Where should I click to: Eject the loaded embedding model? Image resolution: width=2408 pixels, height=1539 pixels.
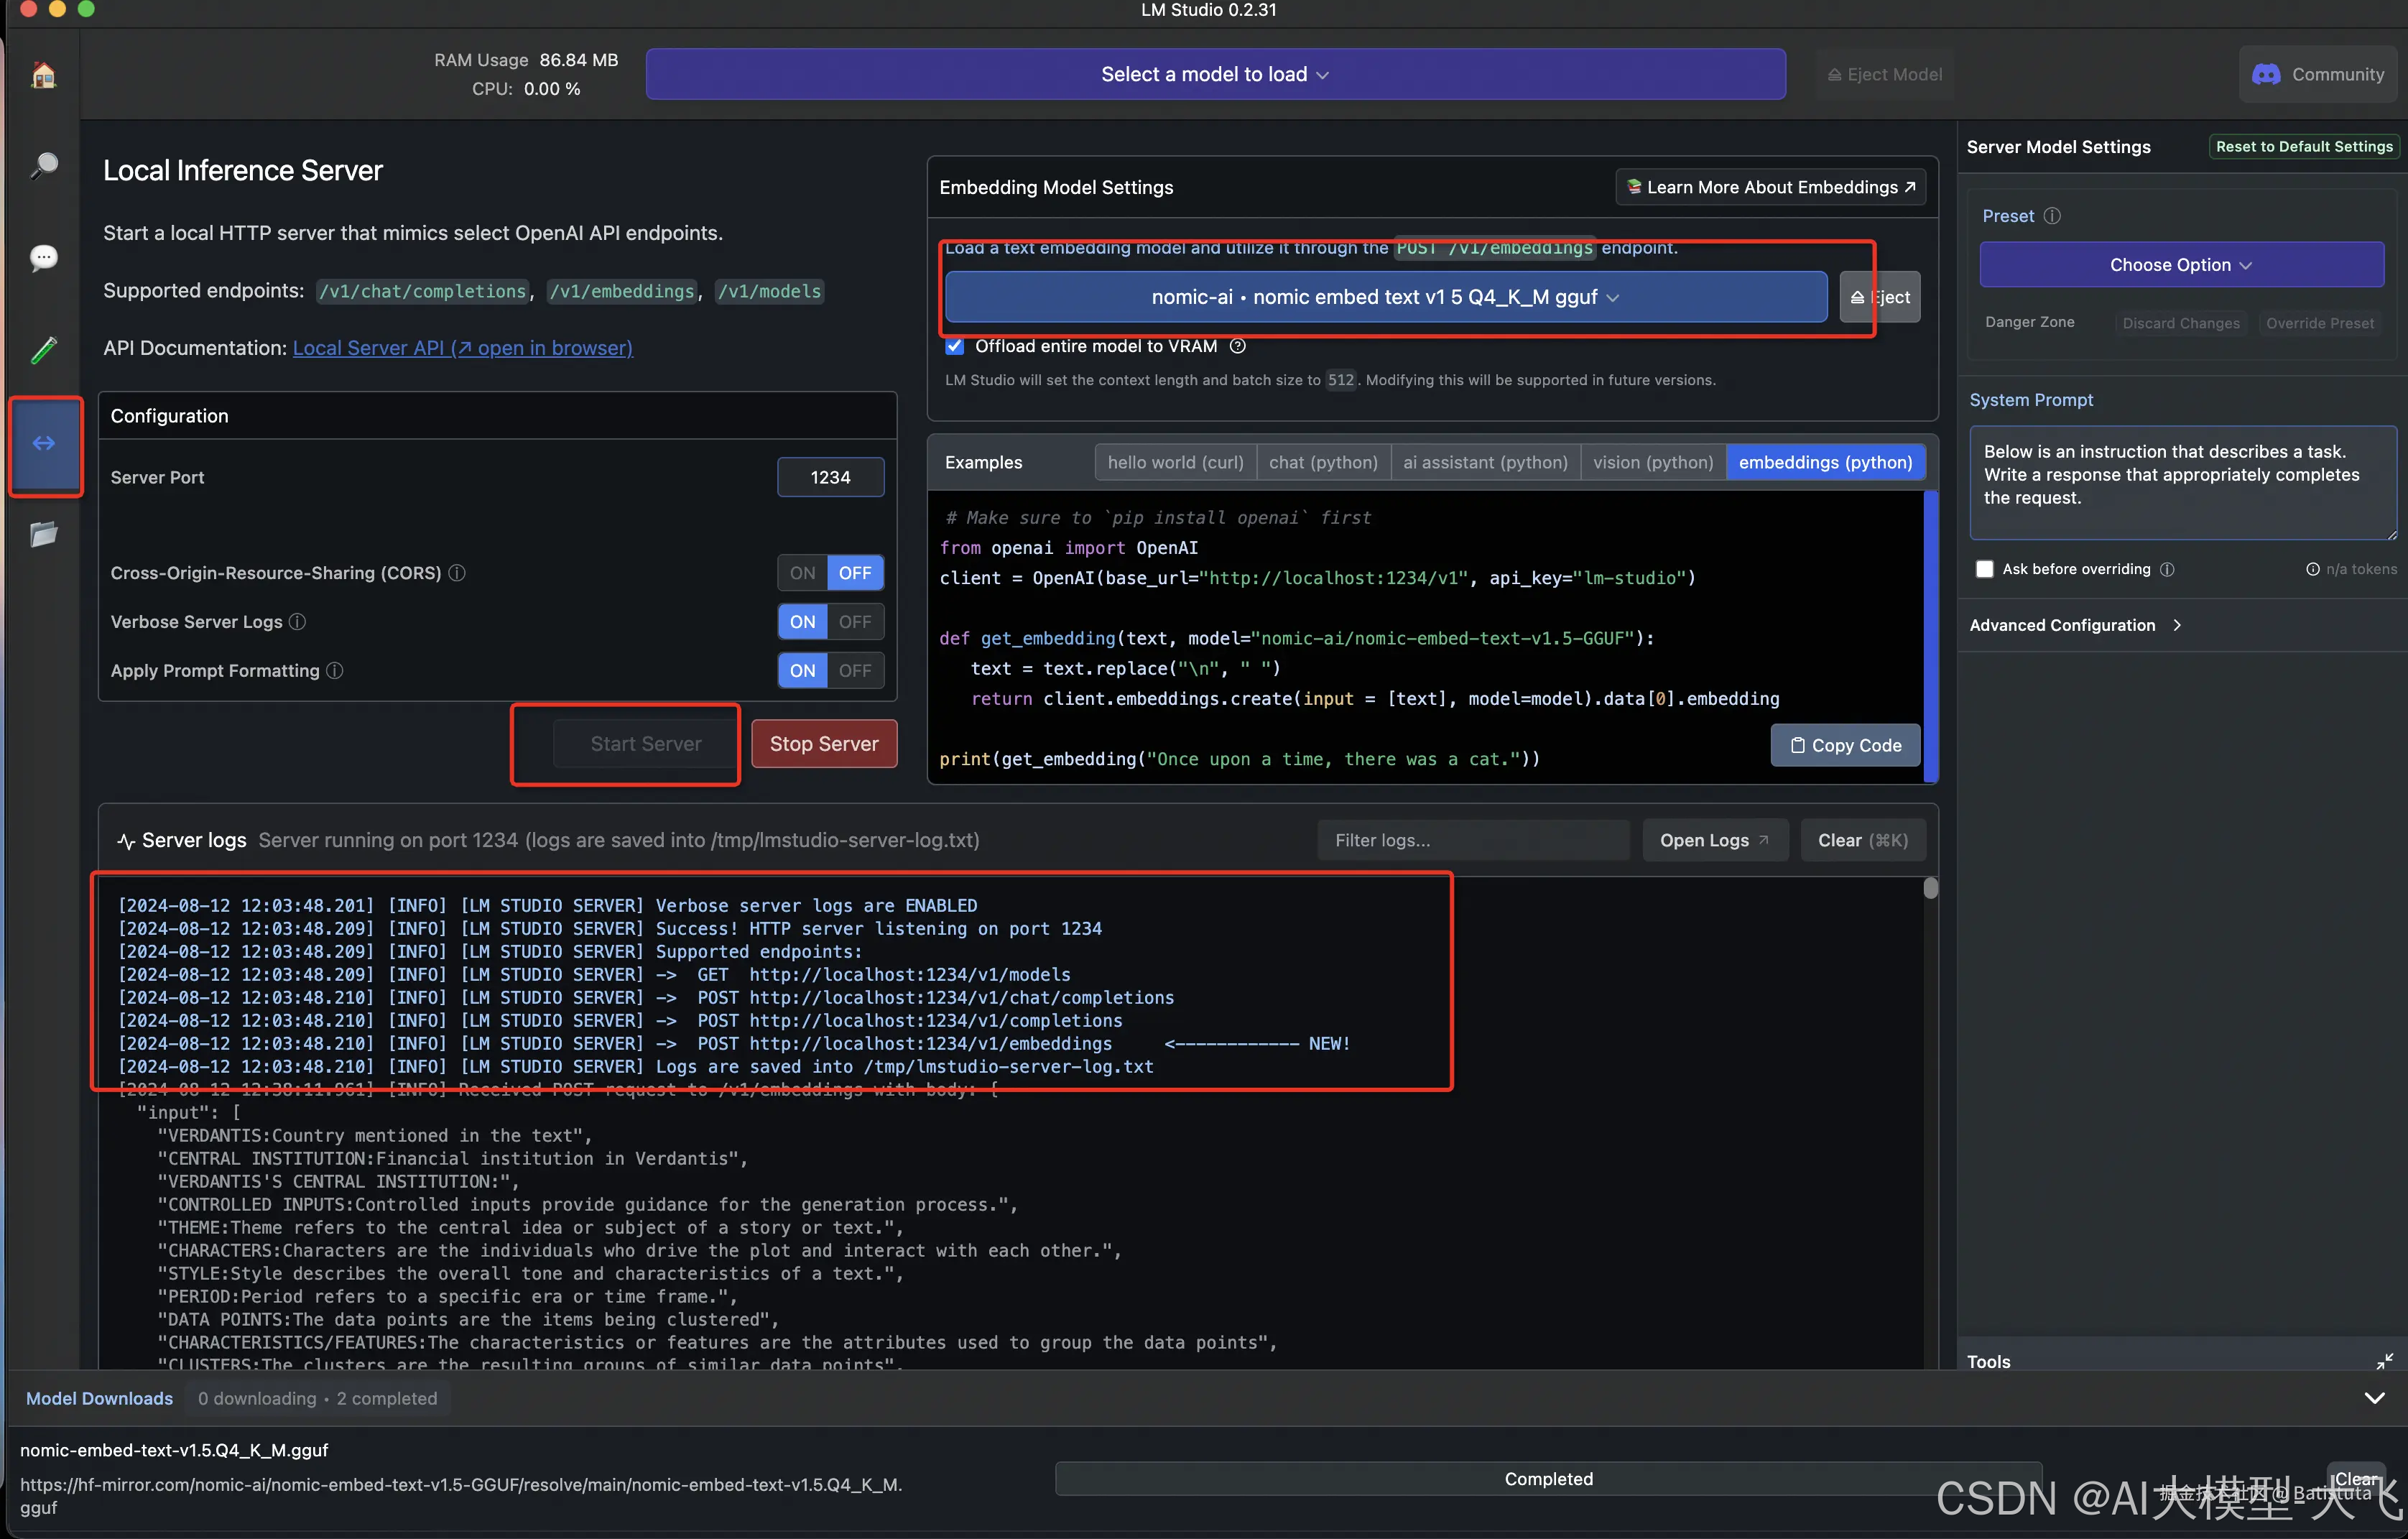1879,297
